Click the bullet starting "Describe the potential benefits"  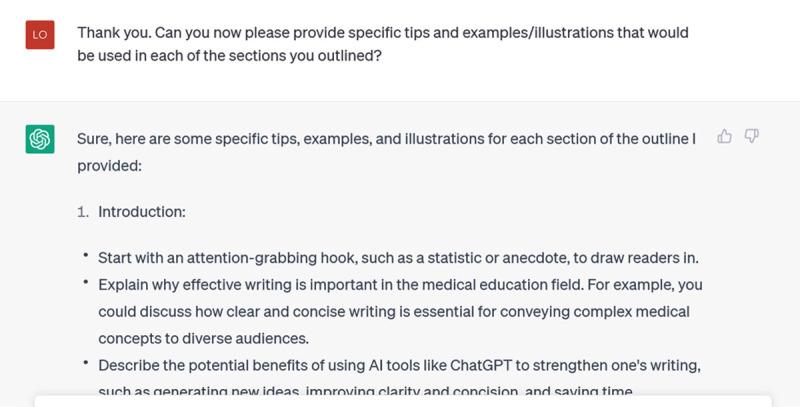tap(400, 374)
